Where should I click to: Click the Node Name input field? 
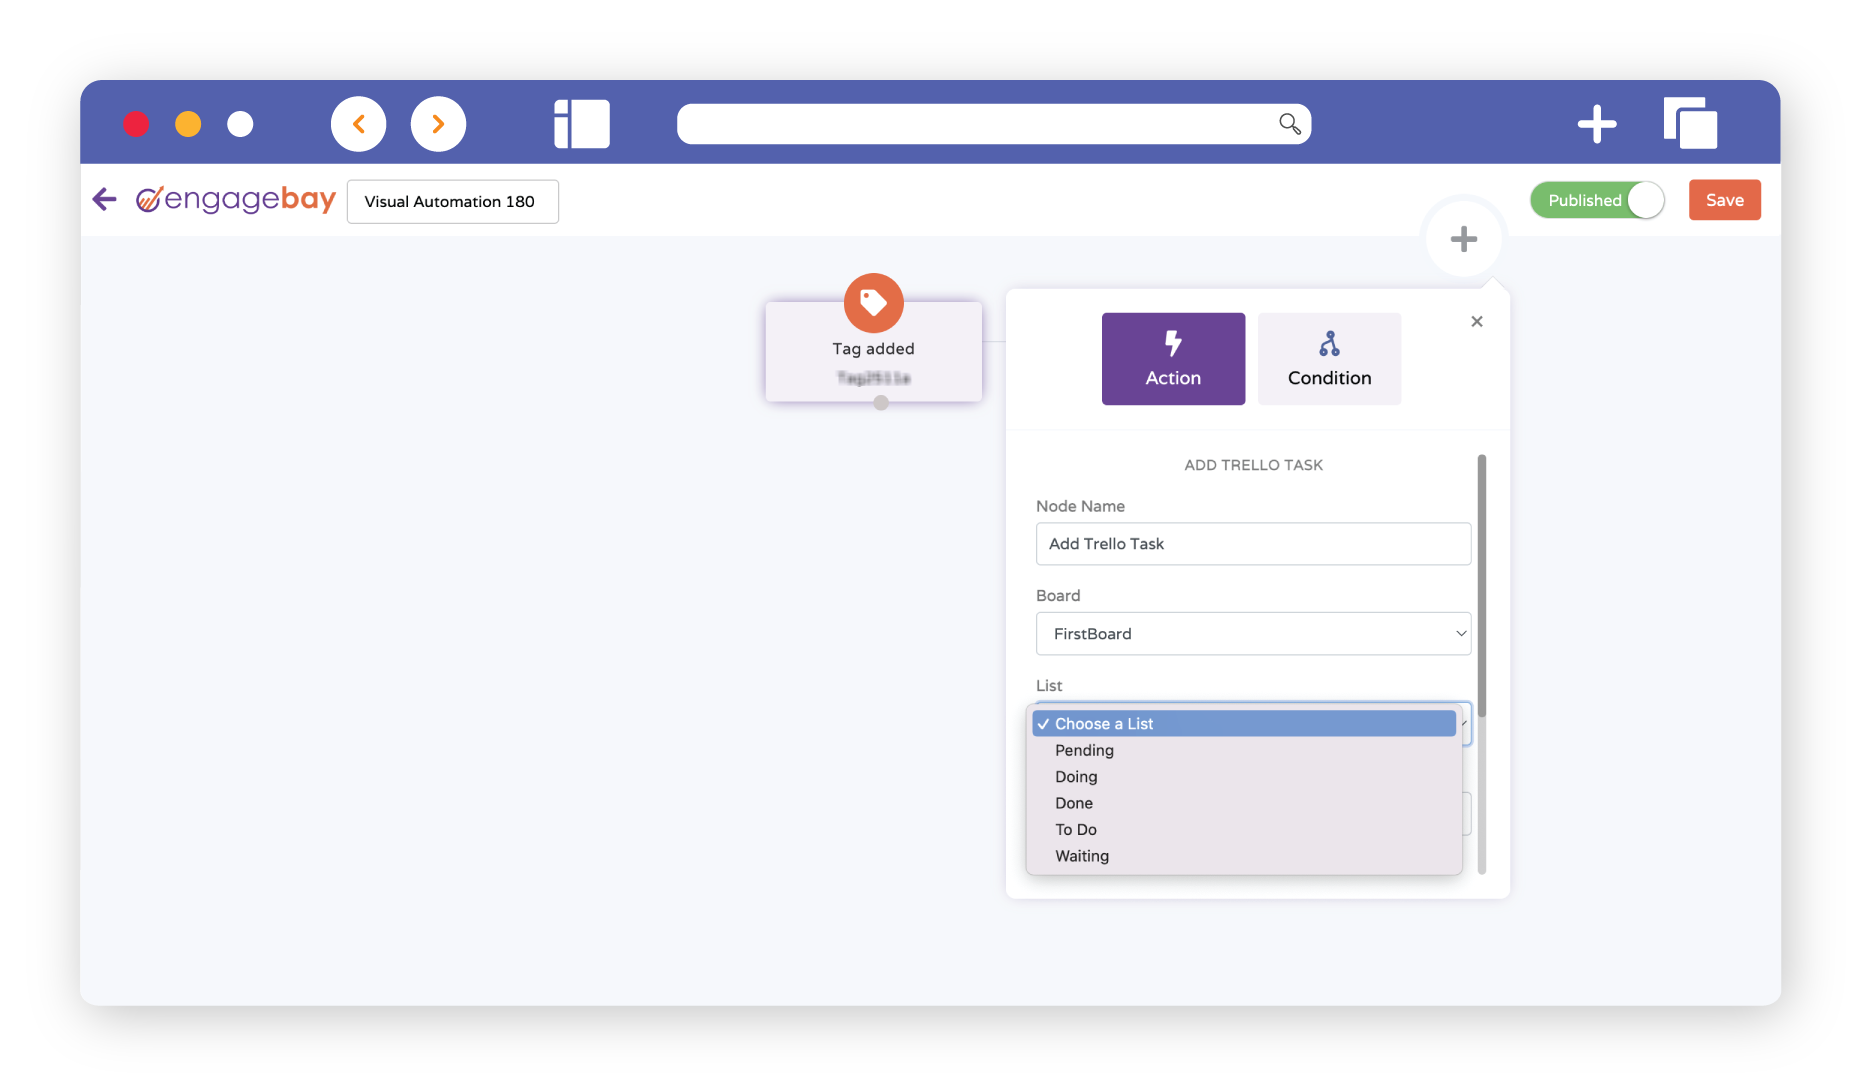point(1253,544)
